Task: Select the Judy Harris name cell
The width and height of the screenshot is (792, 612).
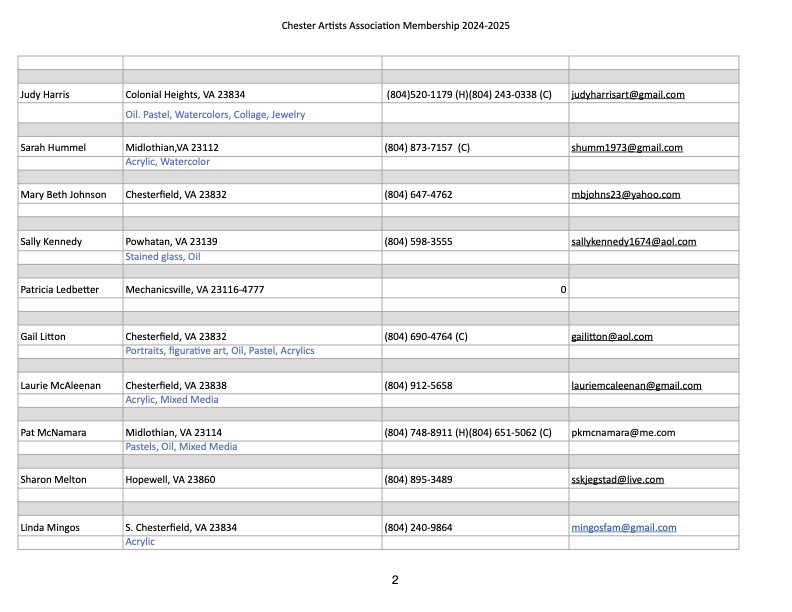Action: pyautogui.click(x=46, y=95)
